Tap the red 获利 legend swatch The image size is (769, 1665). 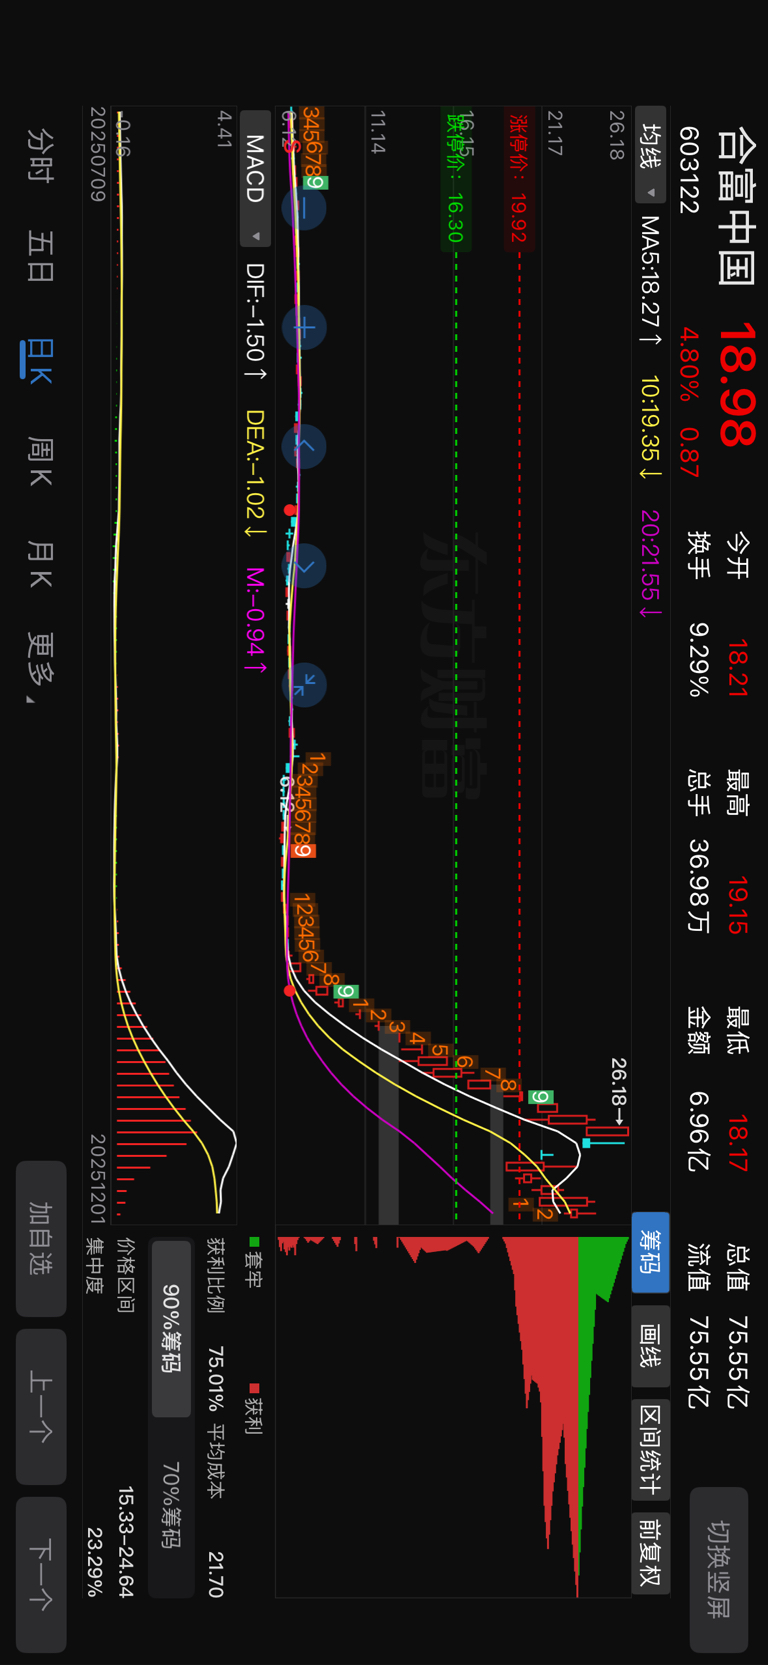[254, 1388]
